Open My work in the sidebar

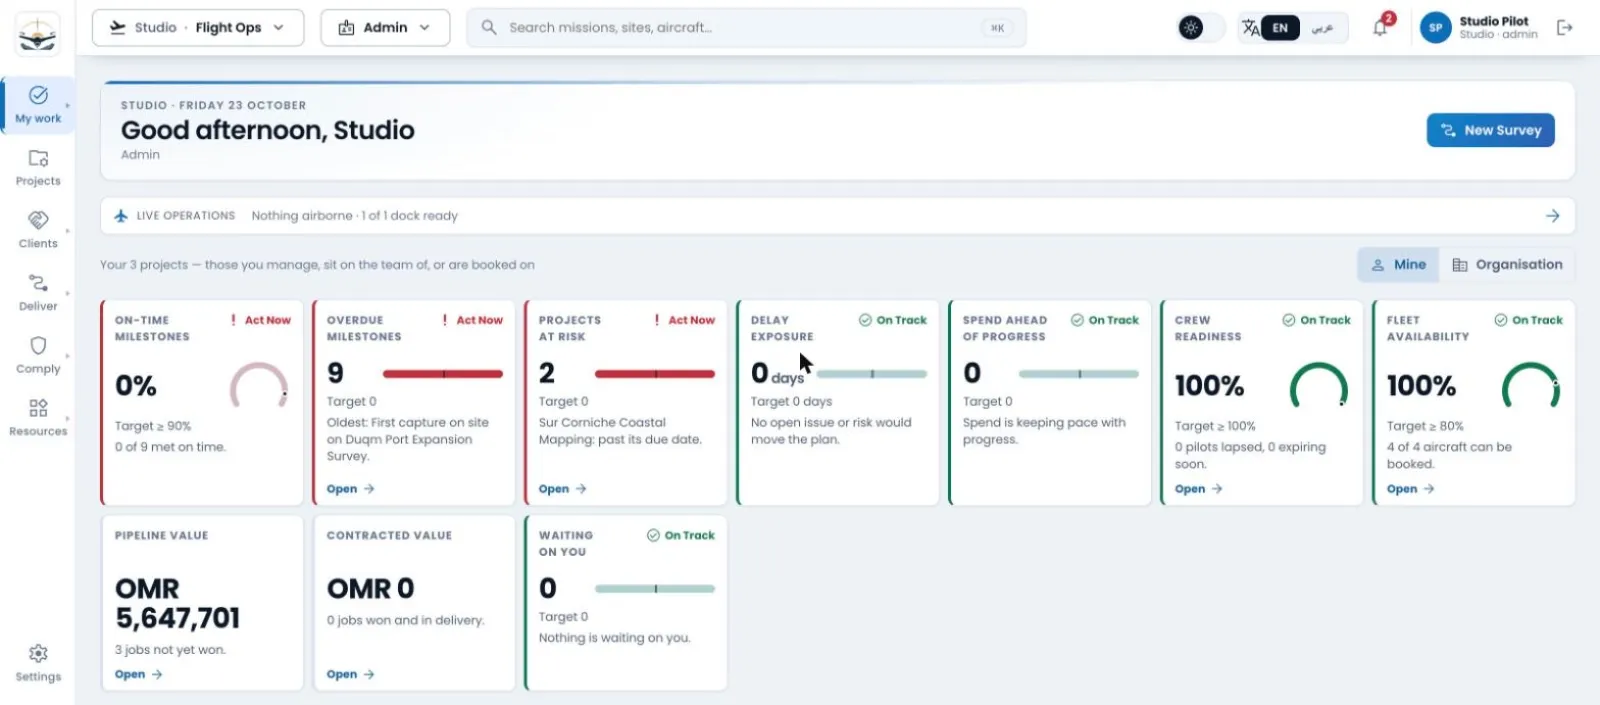point(38,105)
